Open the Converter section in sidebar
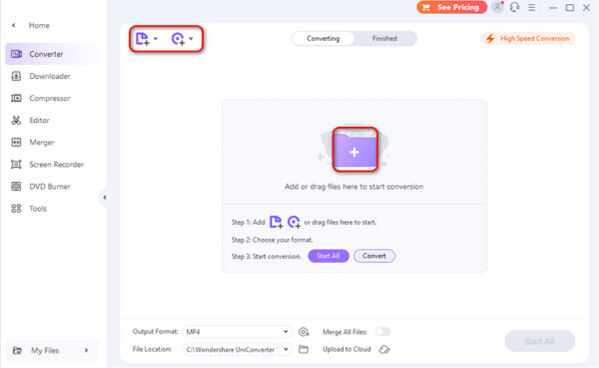599x368 pixels. coord(51,54)
